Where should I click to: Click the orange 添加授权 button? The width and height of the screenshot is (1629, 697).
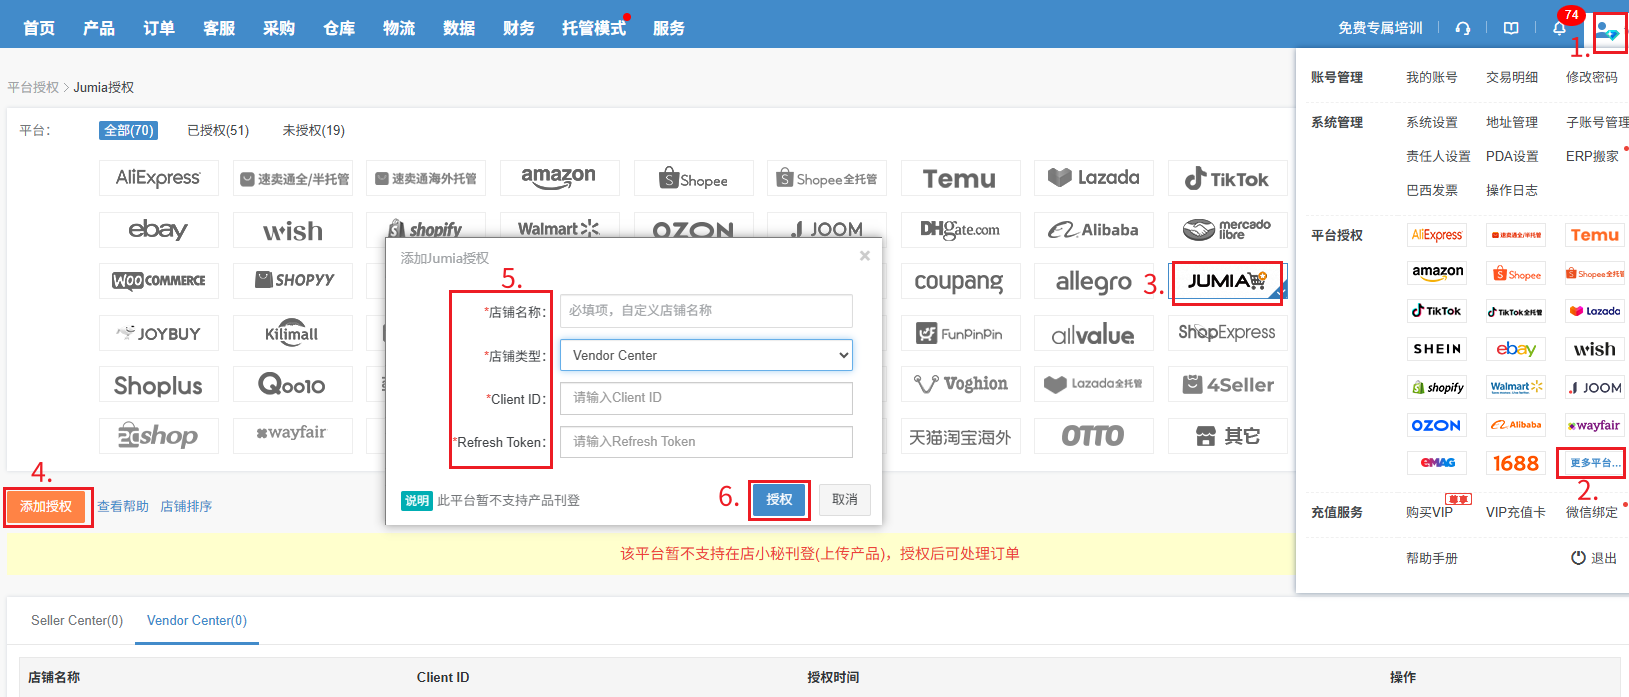coord(47,506)
